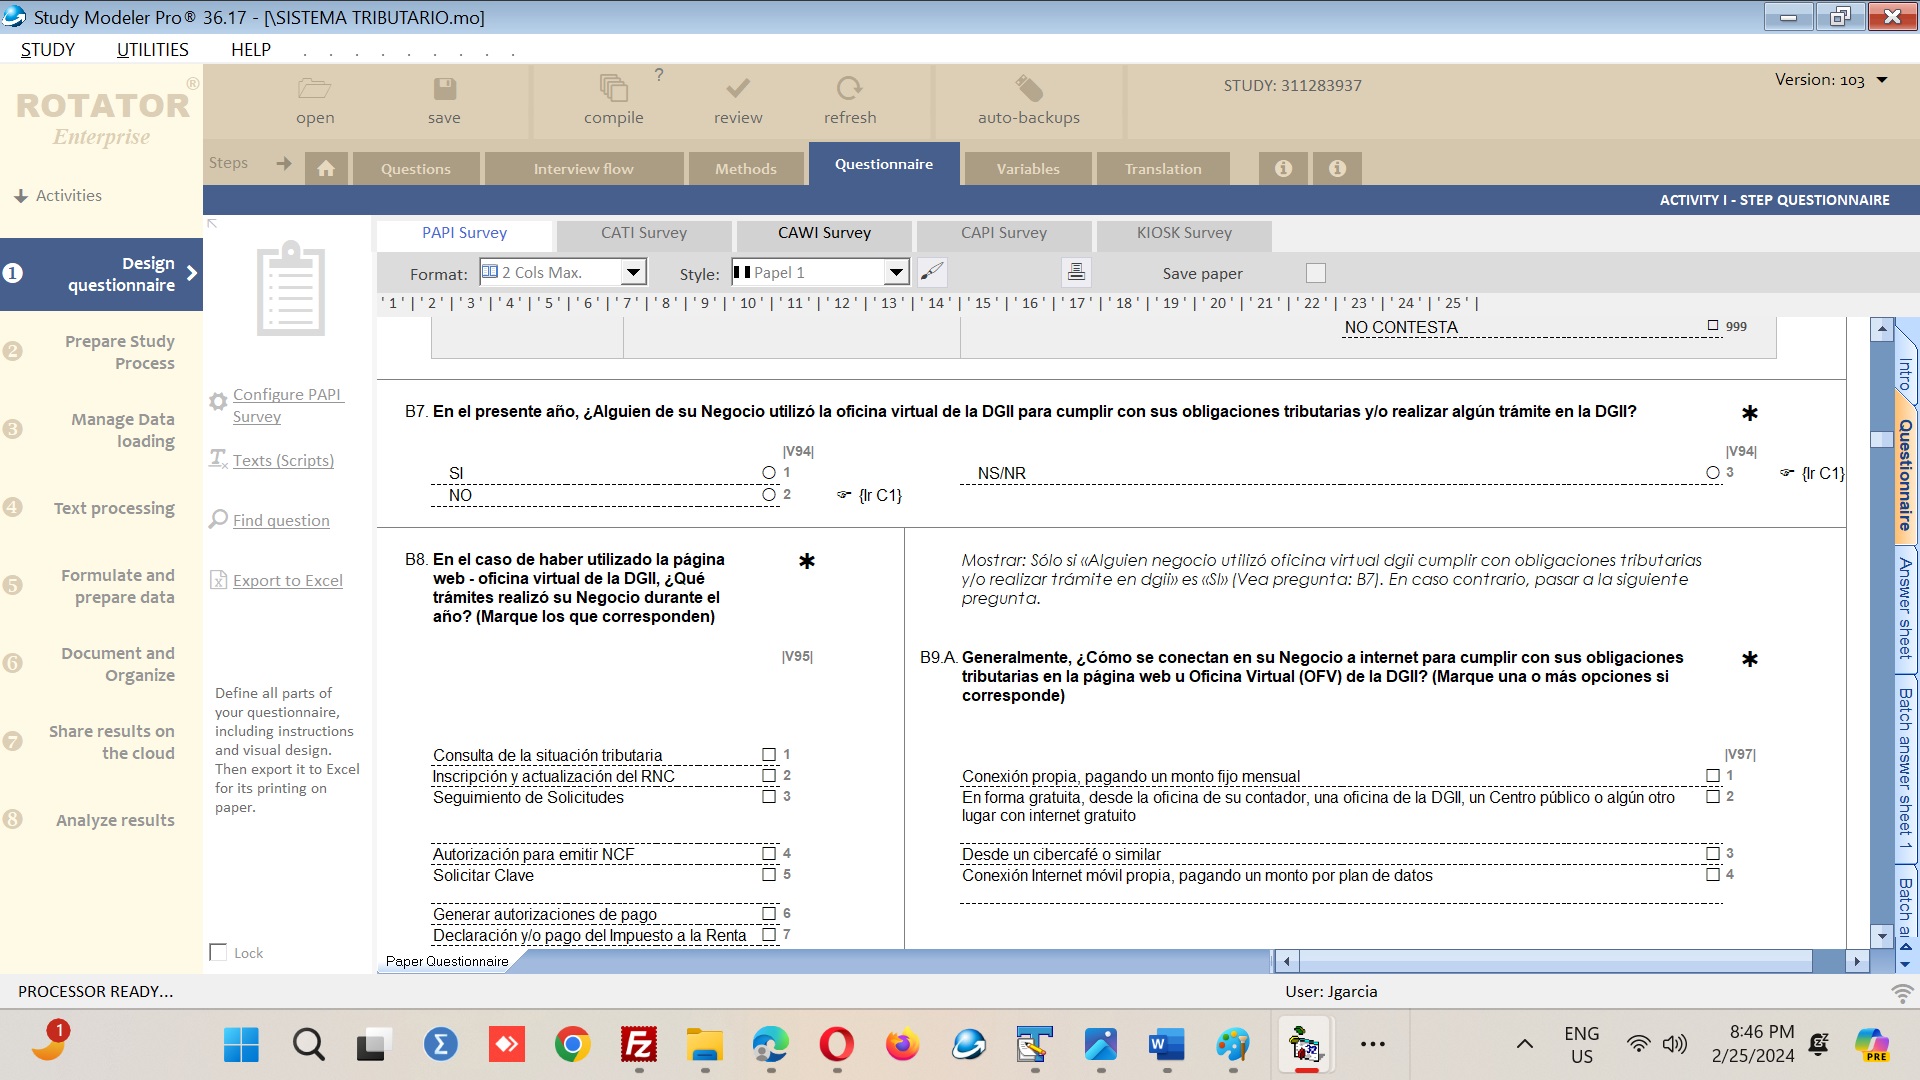Click the review checkmark icon
This screenshot has height=1080, width=1920.
point(738,89)
